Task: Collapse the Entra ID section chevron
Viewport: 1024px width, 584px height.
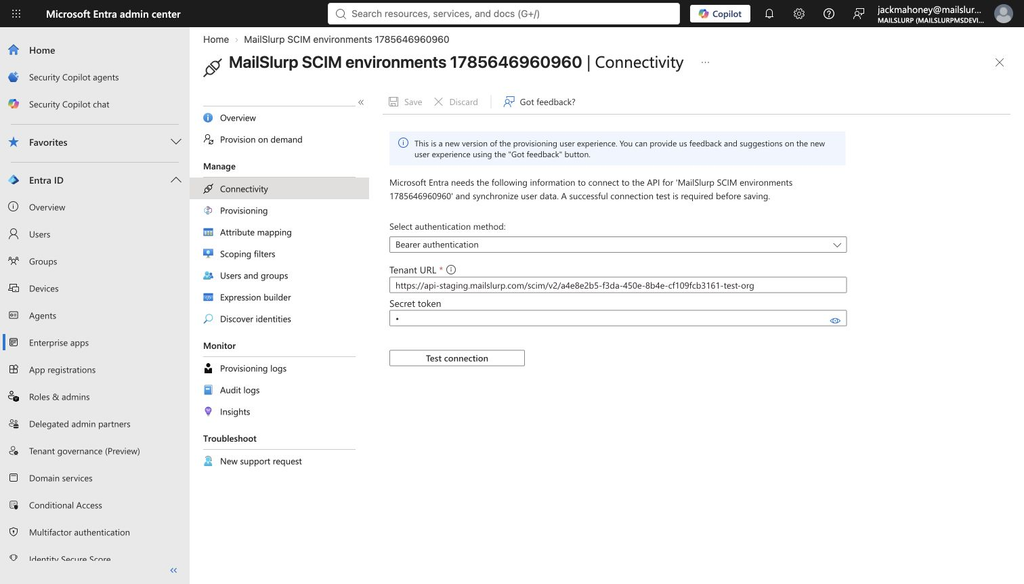Action: click(176, 180)
